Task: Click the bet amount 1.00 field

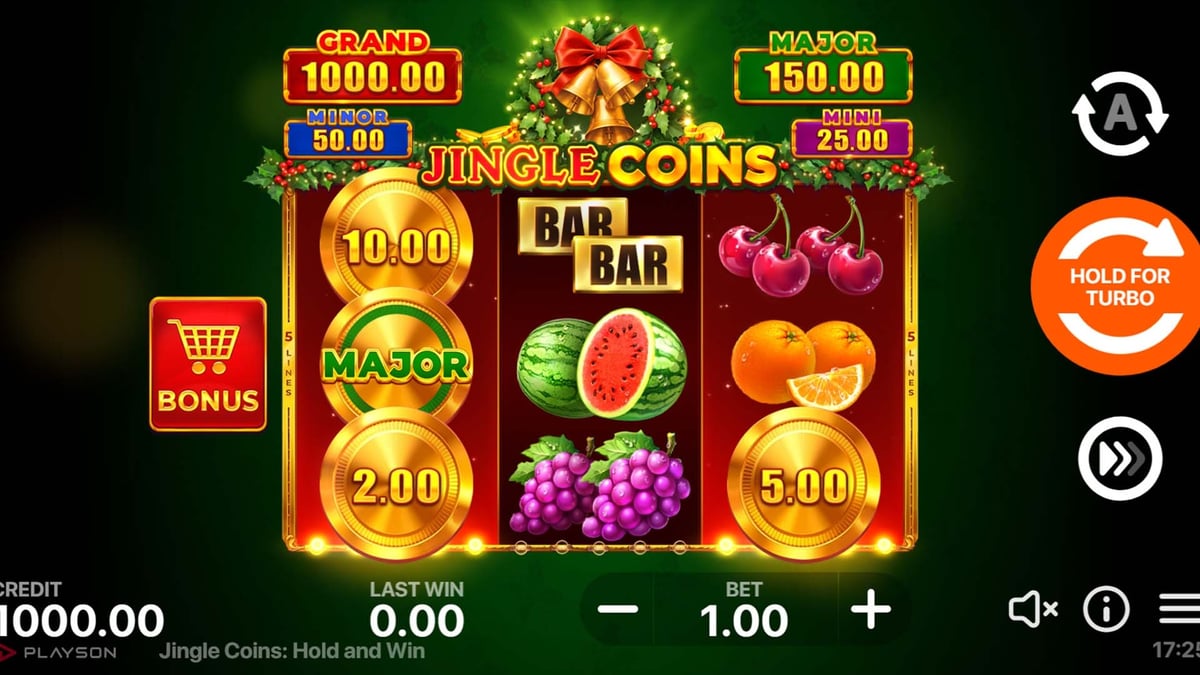Action: (745, 609)
